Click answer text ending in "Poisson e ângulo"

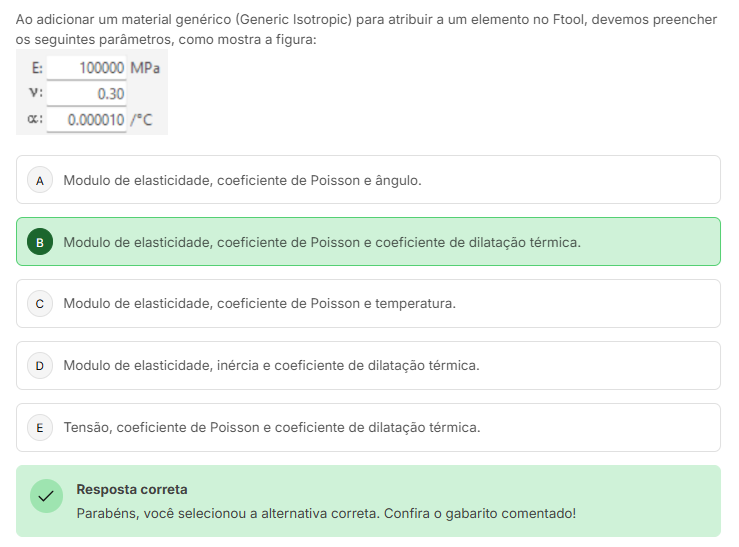(242, 181)
